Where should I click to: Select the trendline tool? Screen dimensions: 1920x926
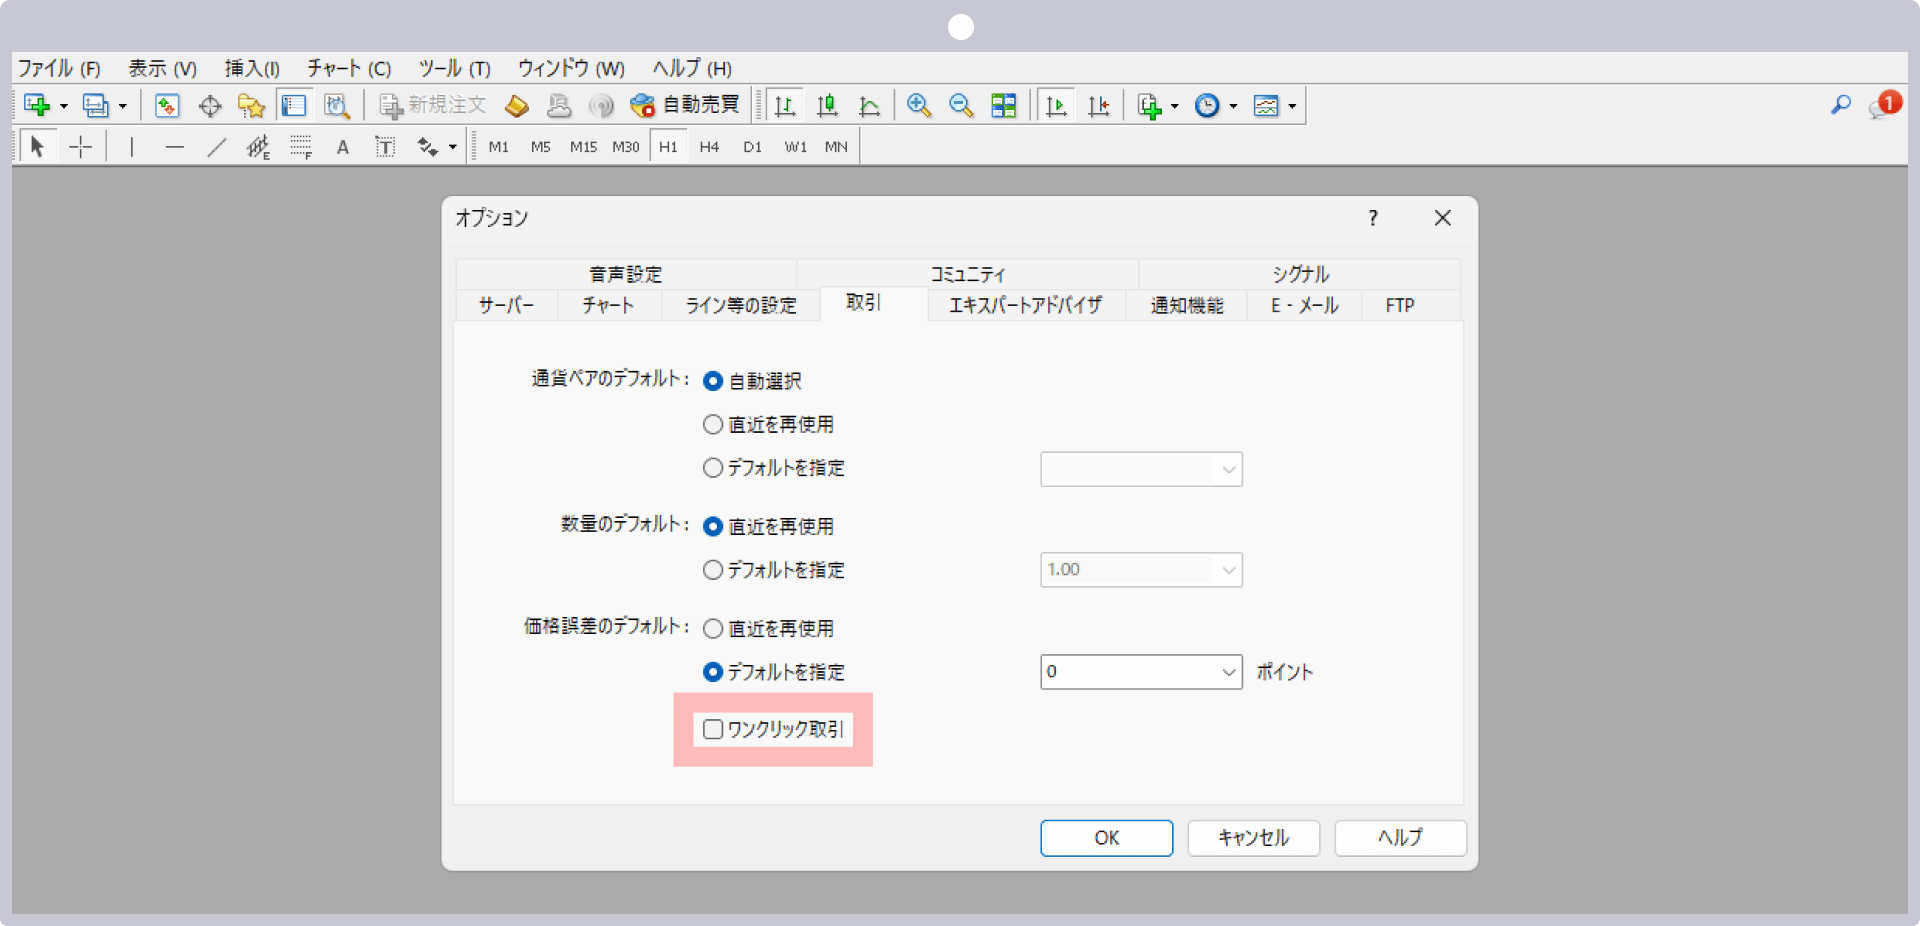216,147
